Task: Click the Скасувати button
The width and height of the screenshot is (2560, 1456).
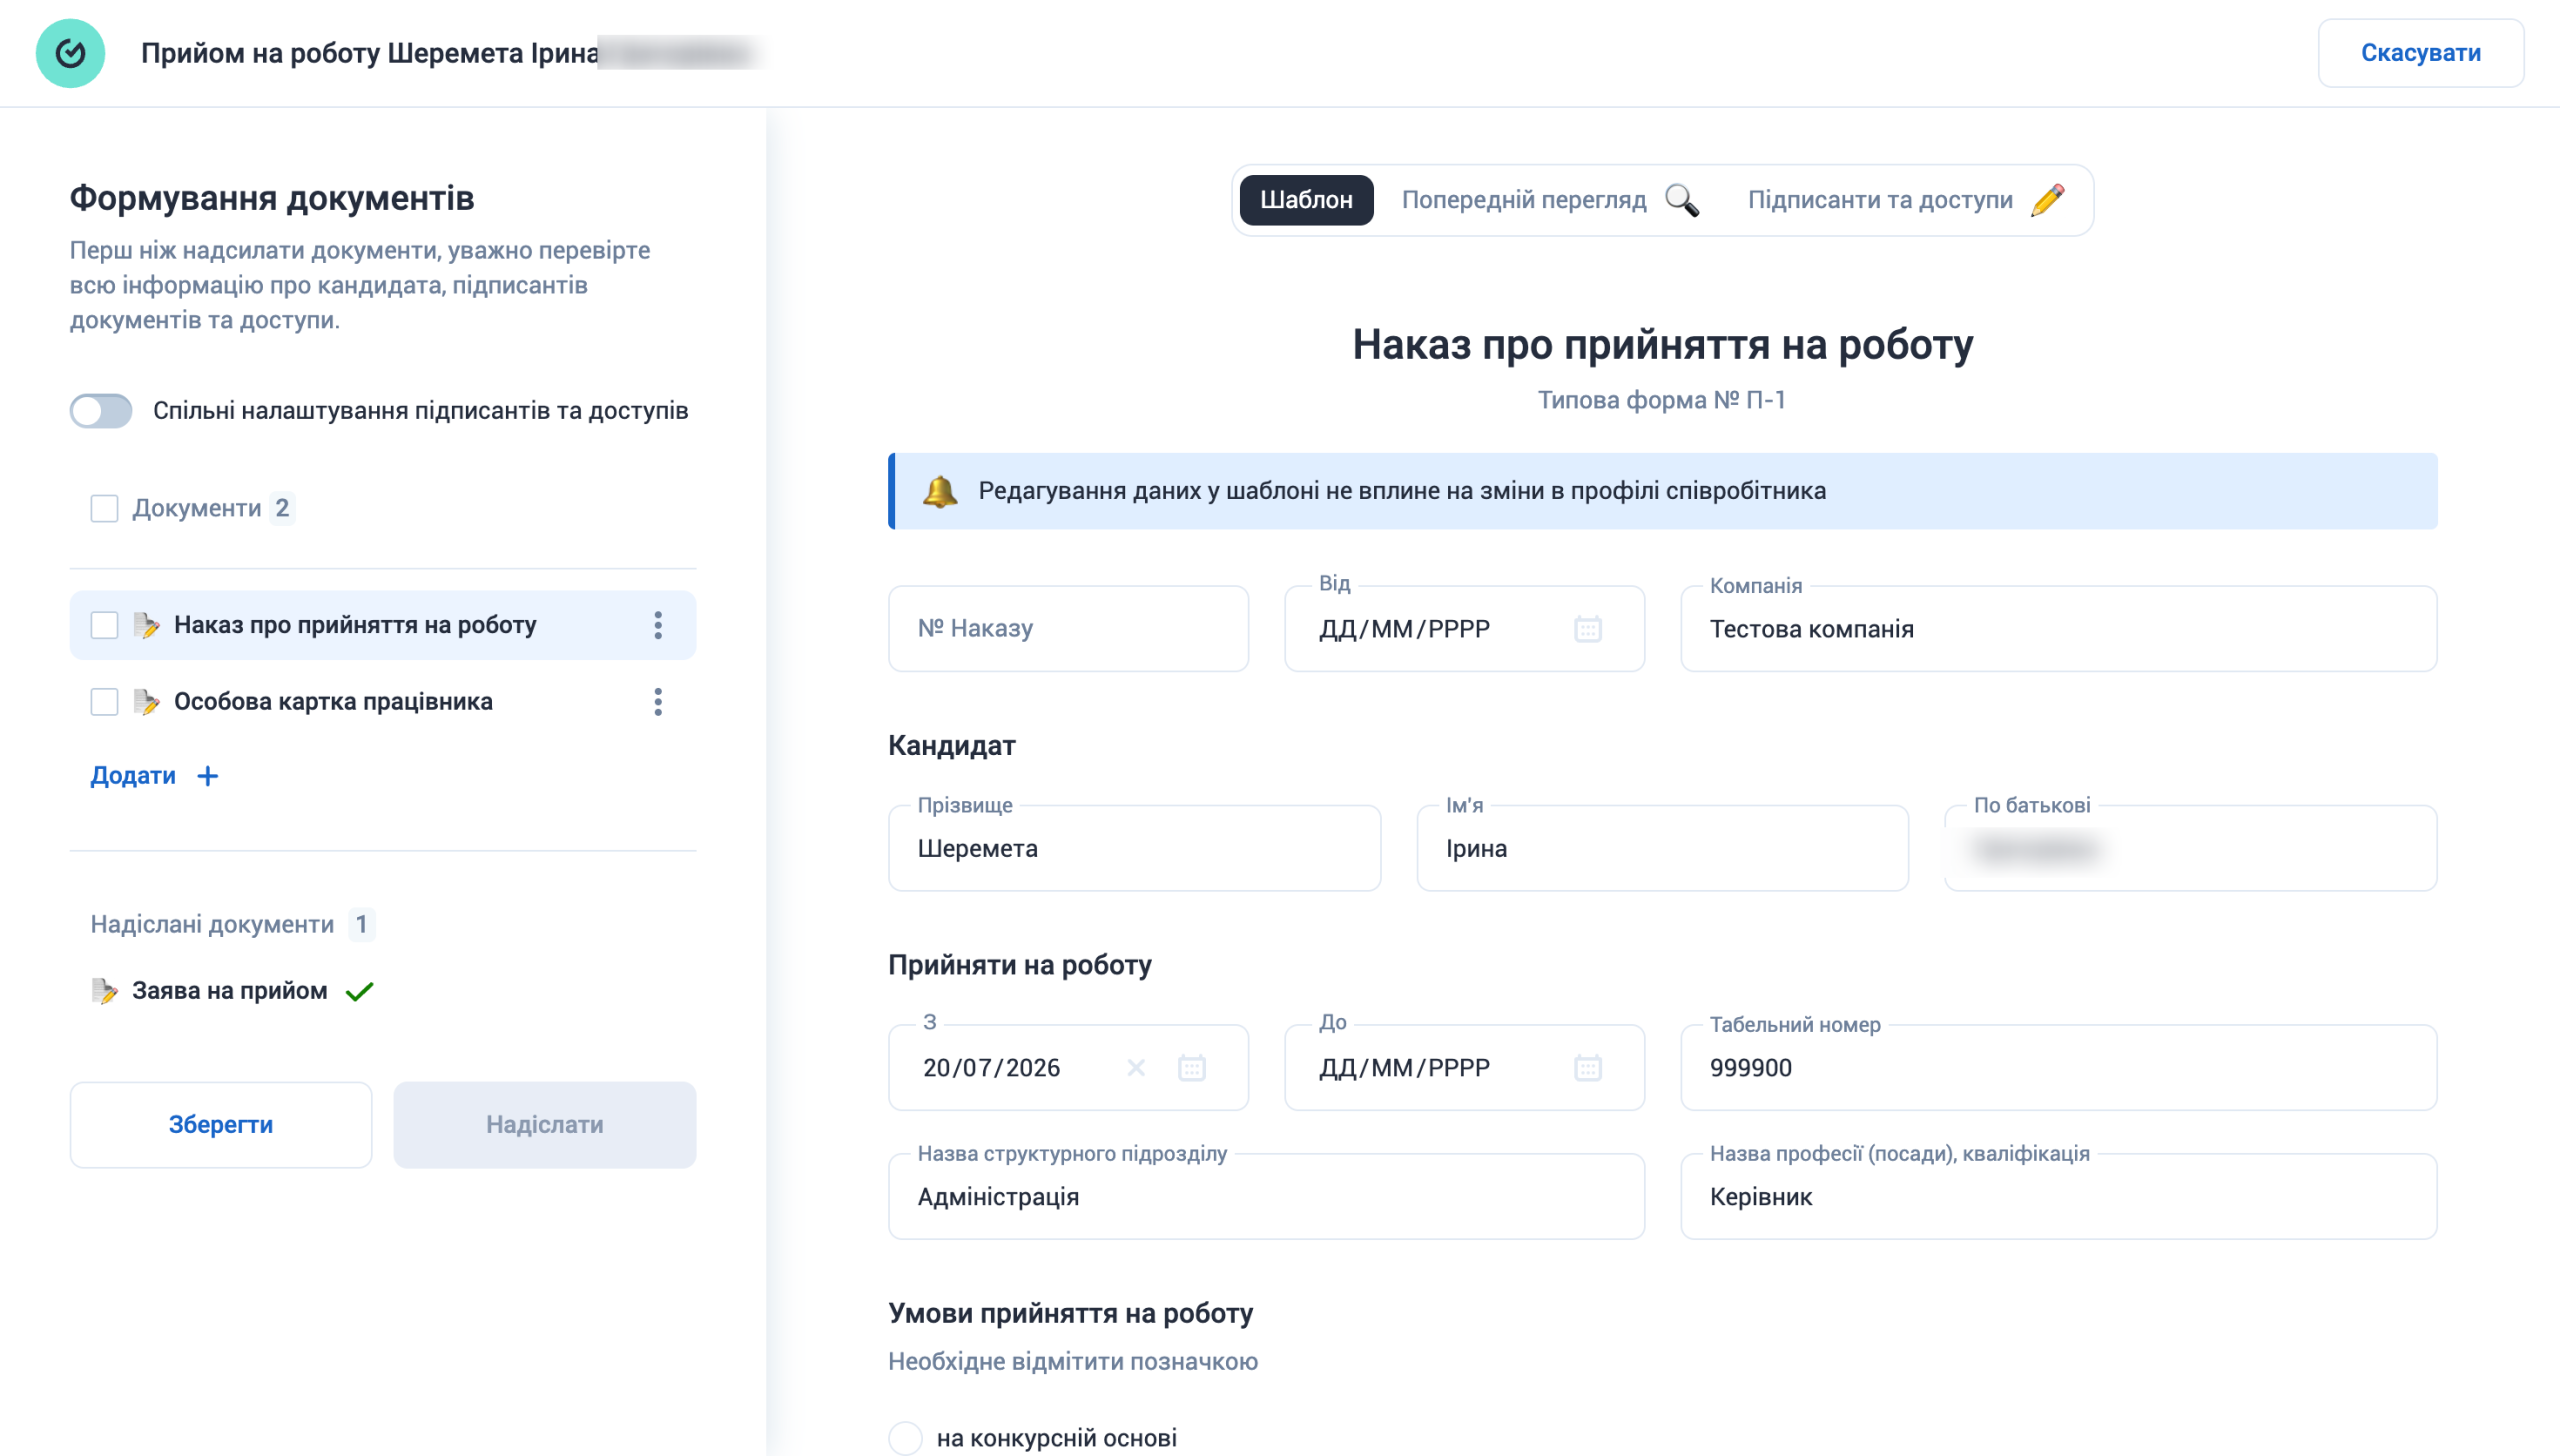Action: pos(2421,53)
